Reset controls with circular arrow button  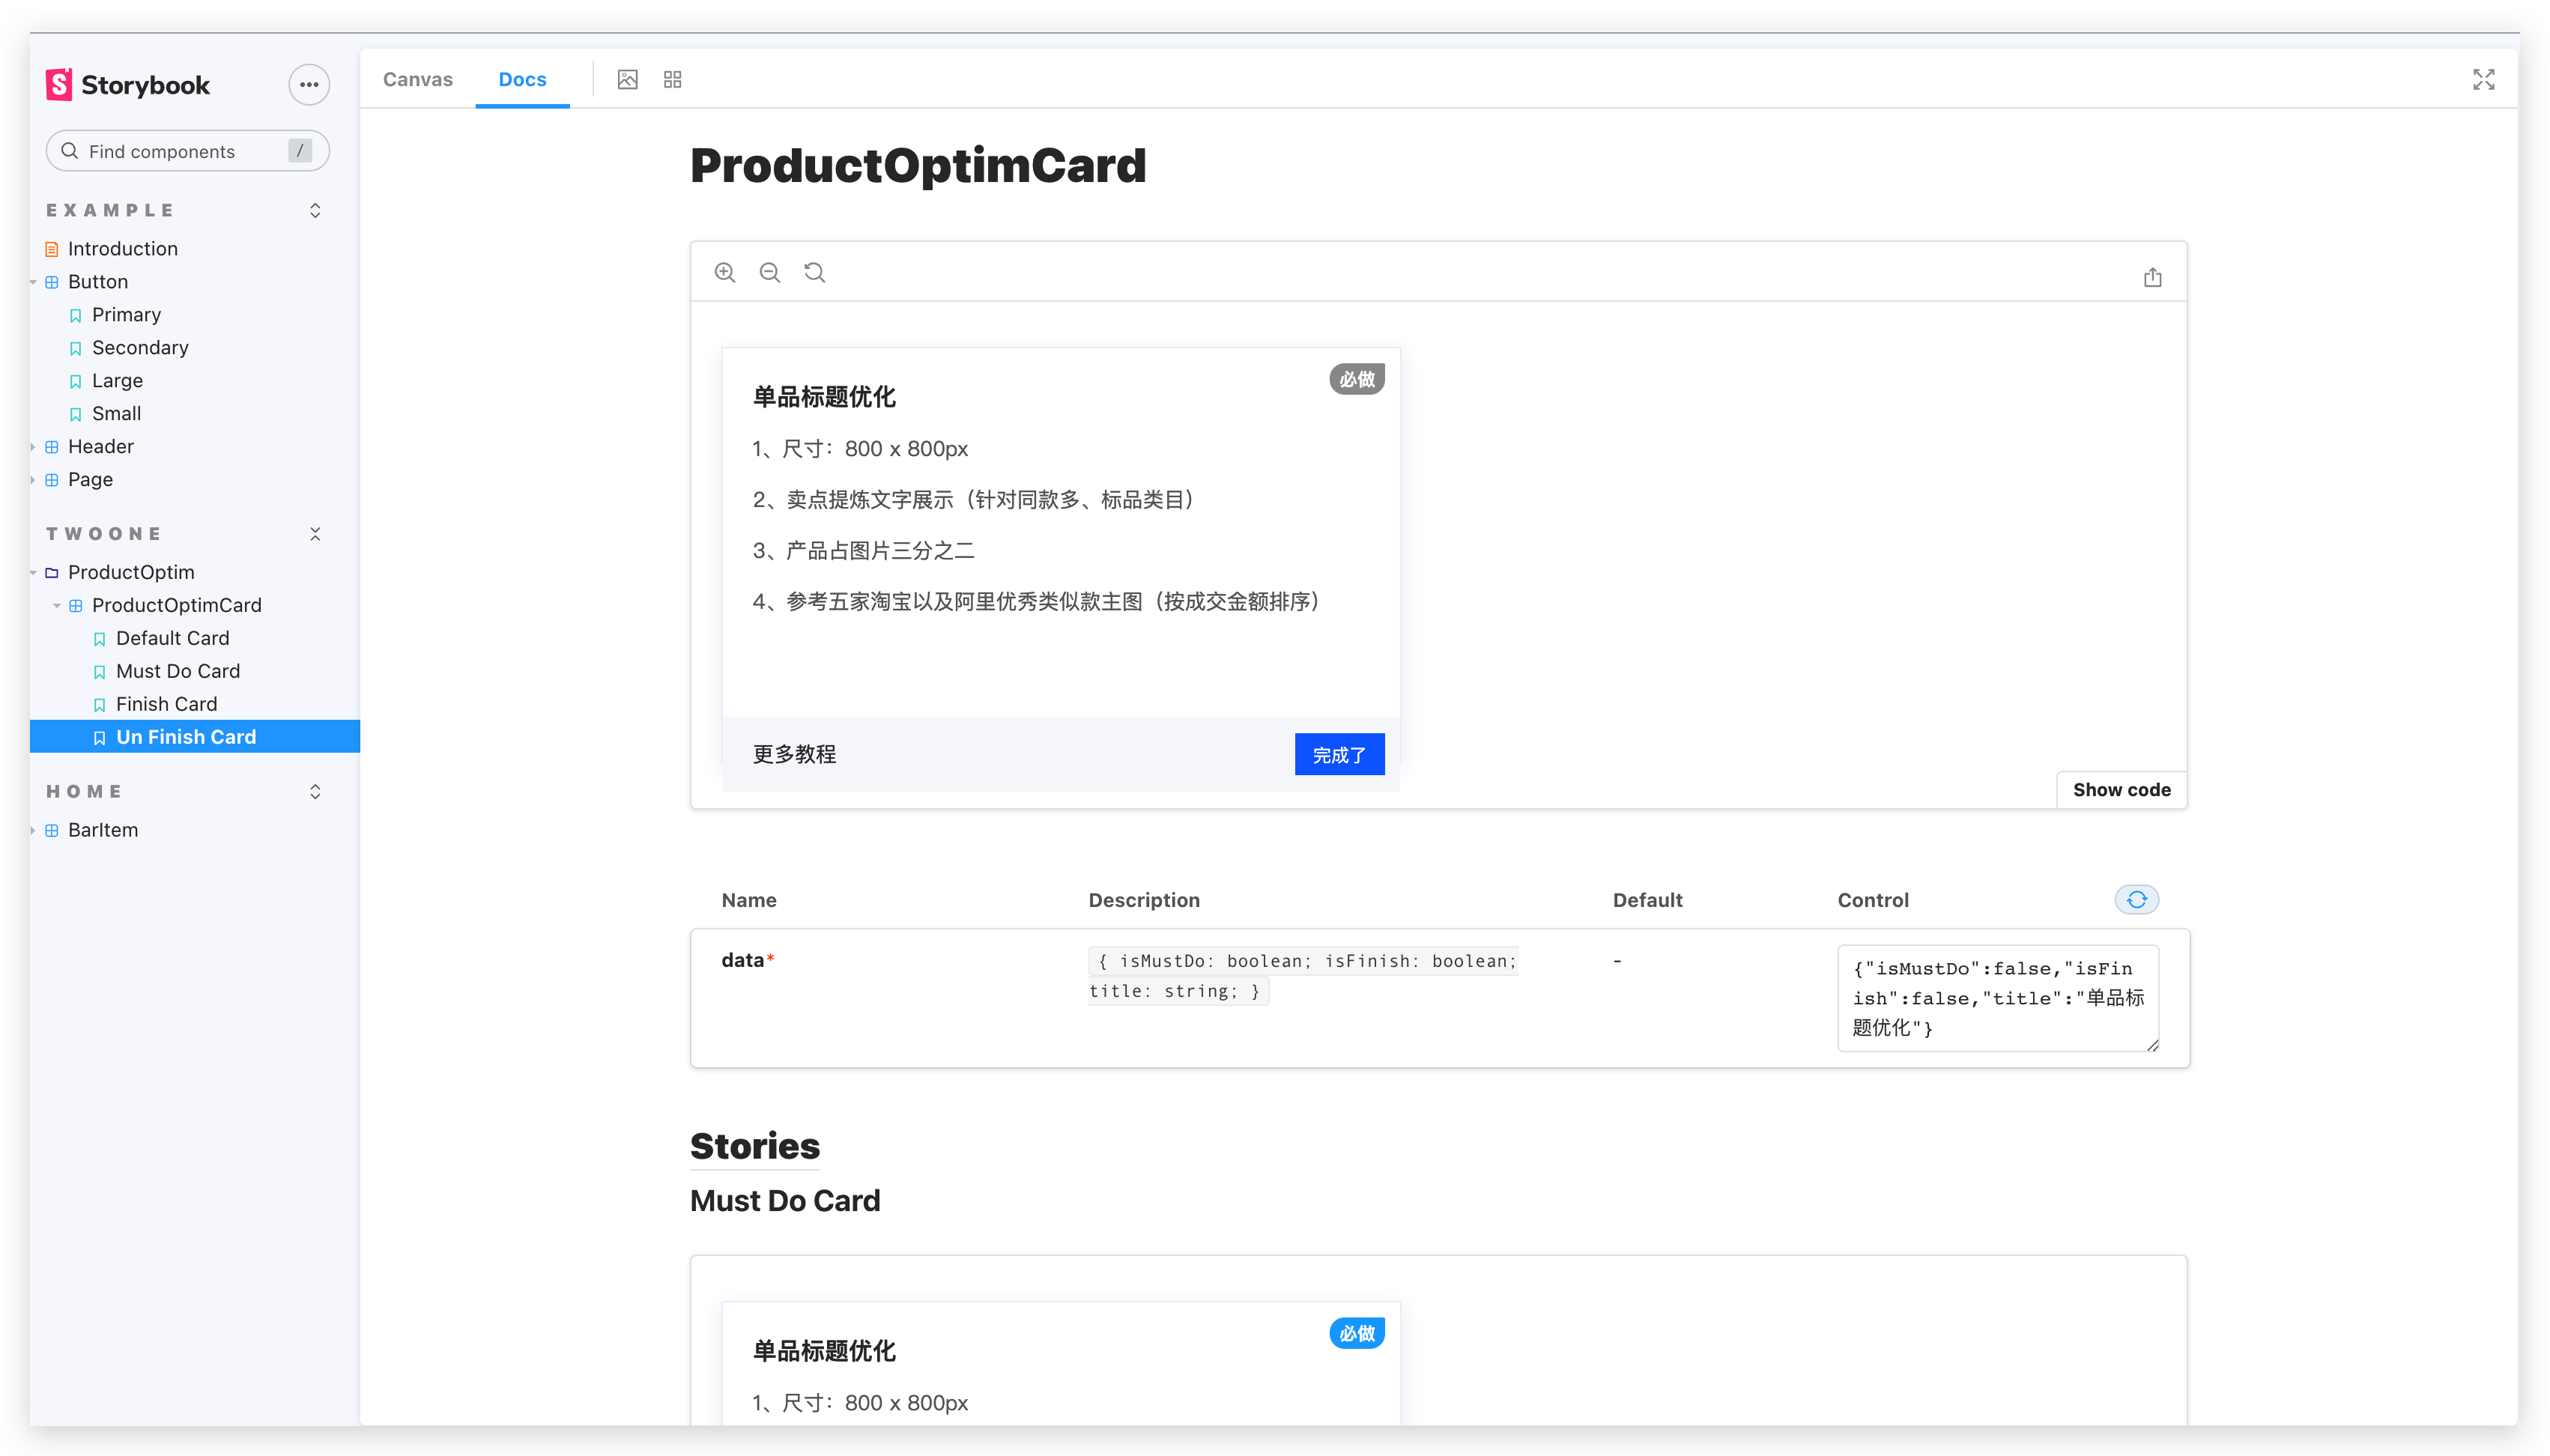click(x=2136, y=900)
